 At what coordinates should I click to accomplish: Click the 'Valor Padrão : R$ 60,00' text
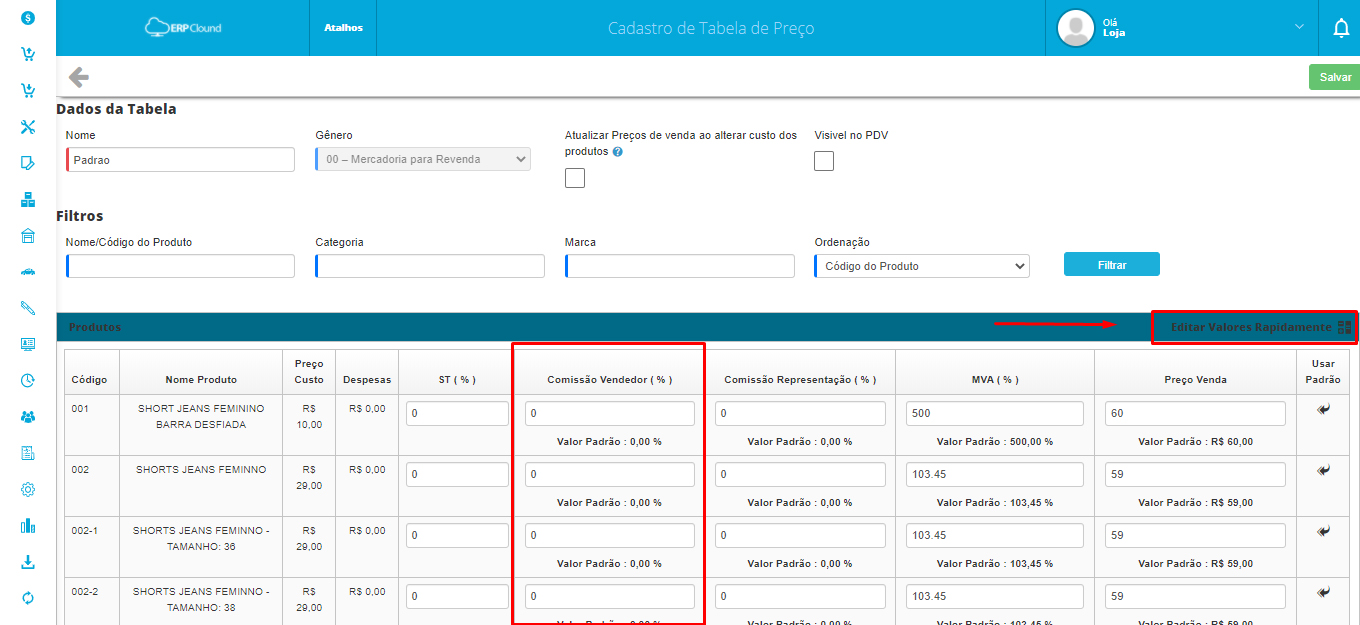pos(1195,442)
